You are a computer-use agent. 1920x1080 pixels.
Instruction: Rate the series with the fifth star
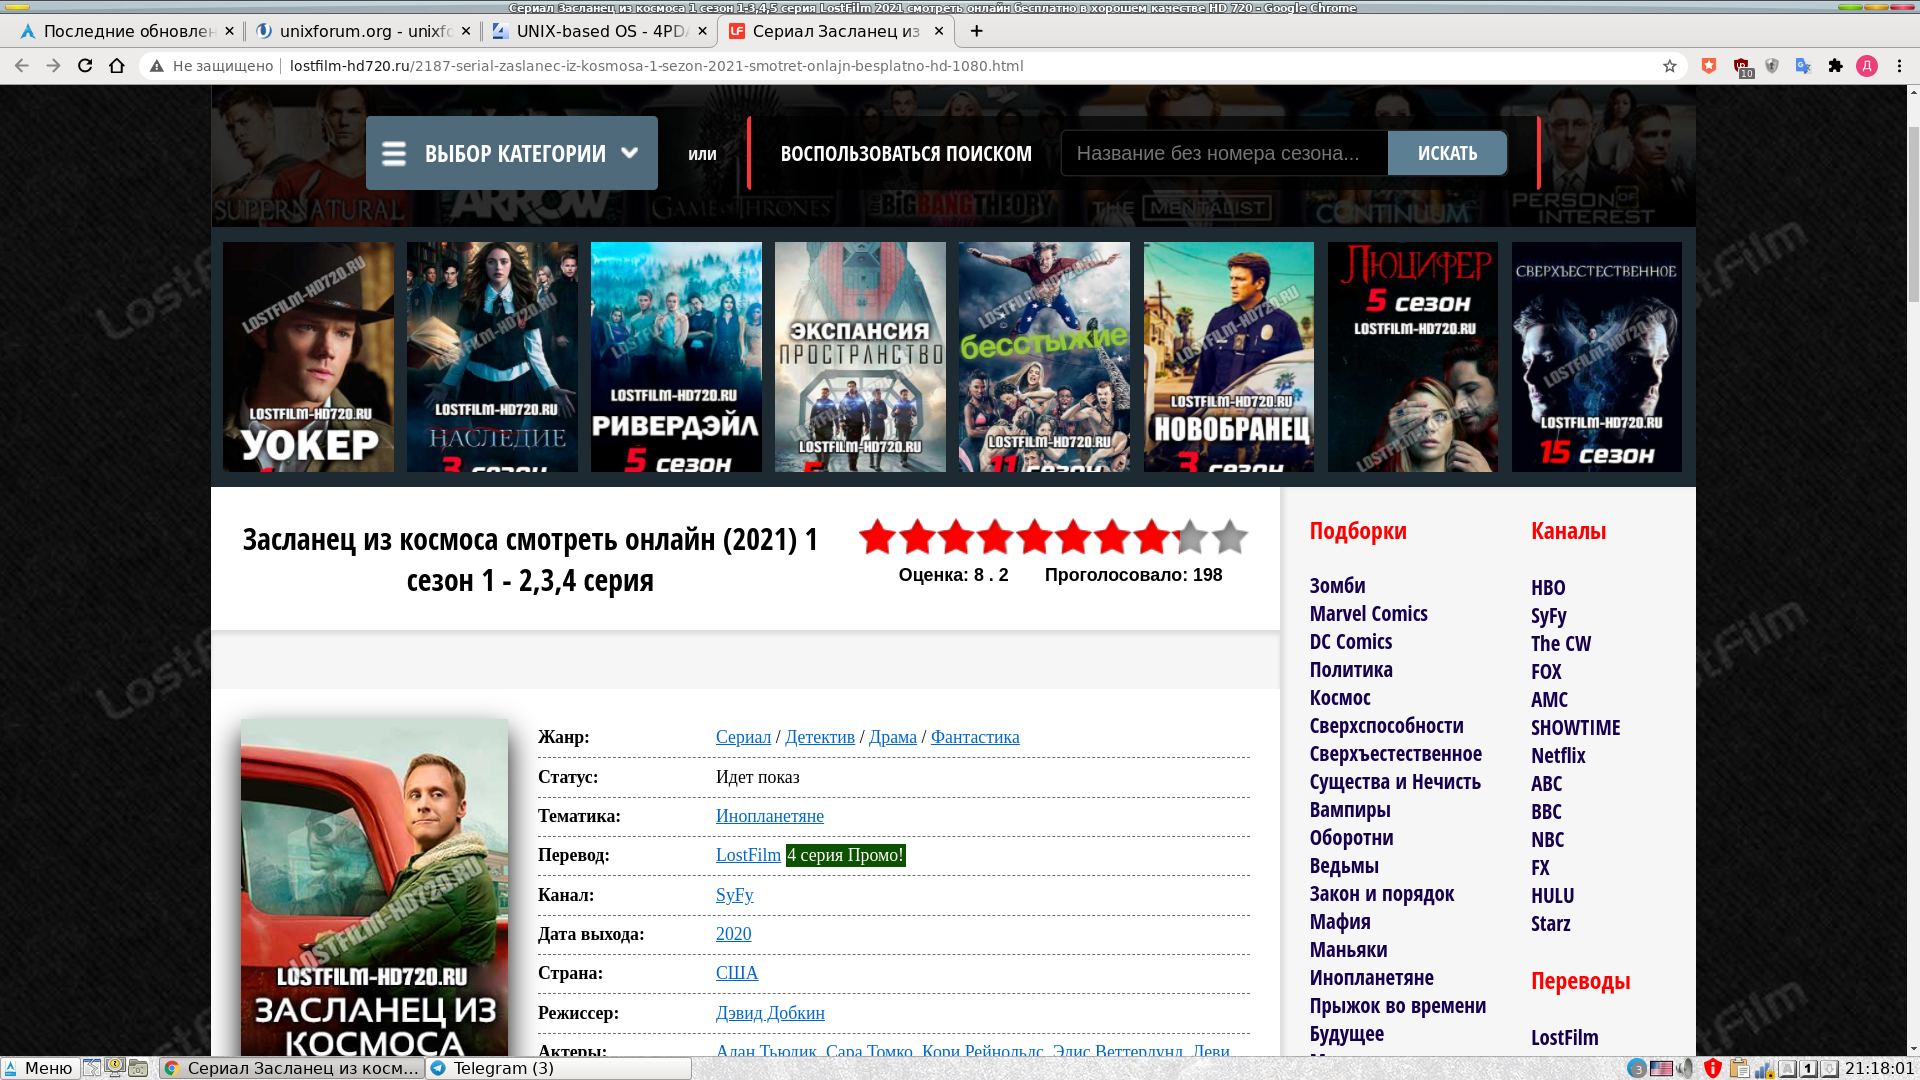coord(1034,537)
